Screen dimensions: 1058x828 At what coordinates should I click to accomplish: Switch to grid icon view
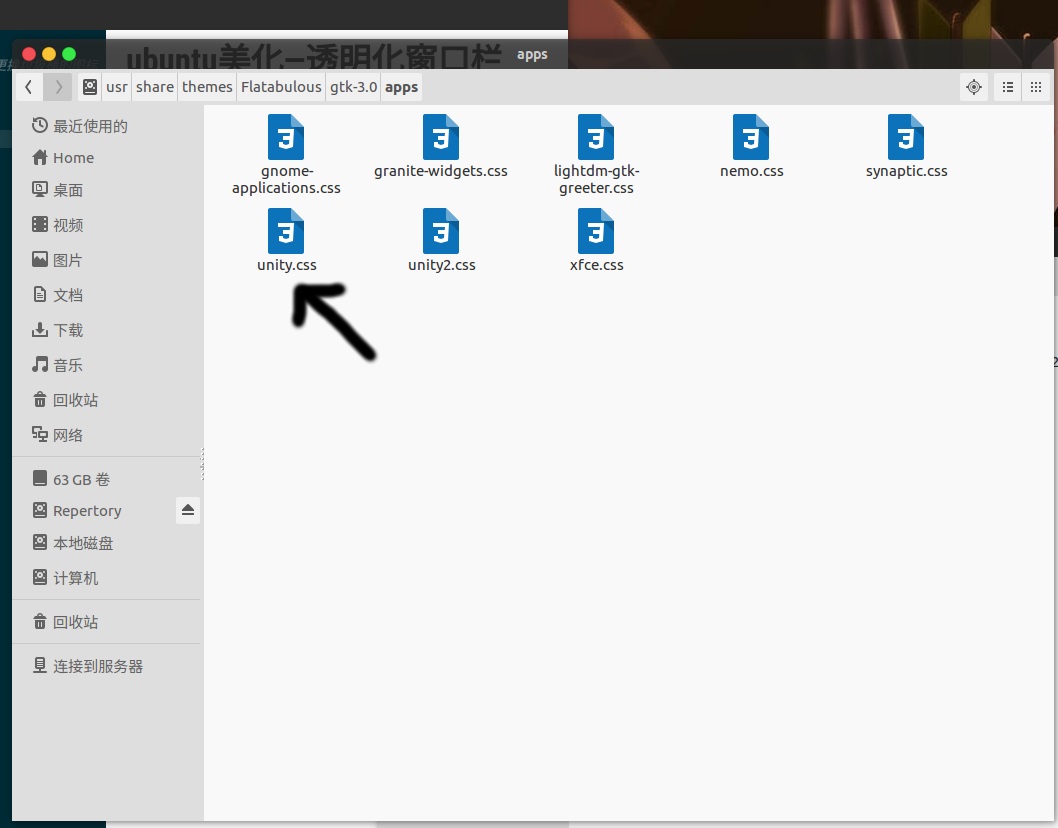click(x=1037, y=87)
